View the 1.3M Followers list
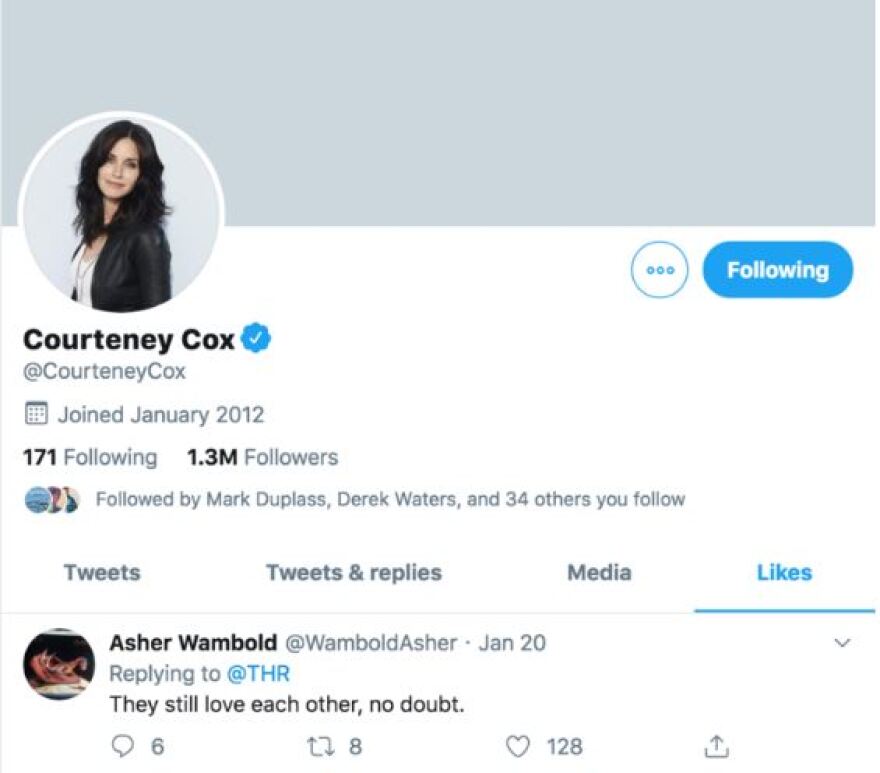 tap(262, 458)
